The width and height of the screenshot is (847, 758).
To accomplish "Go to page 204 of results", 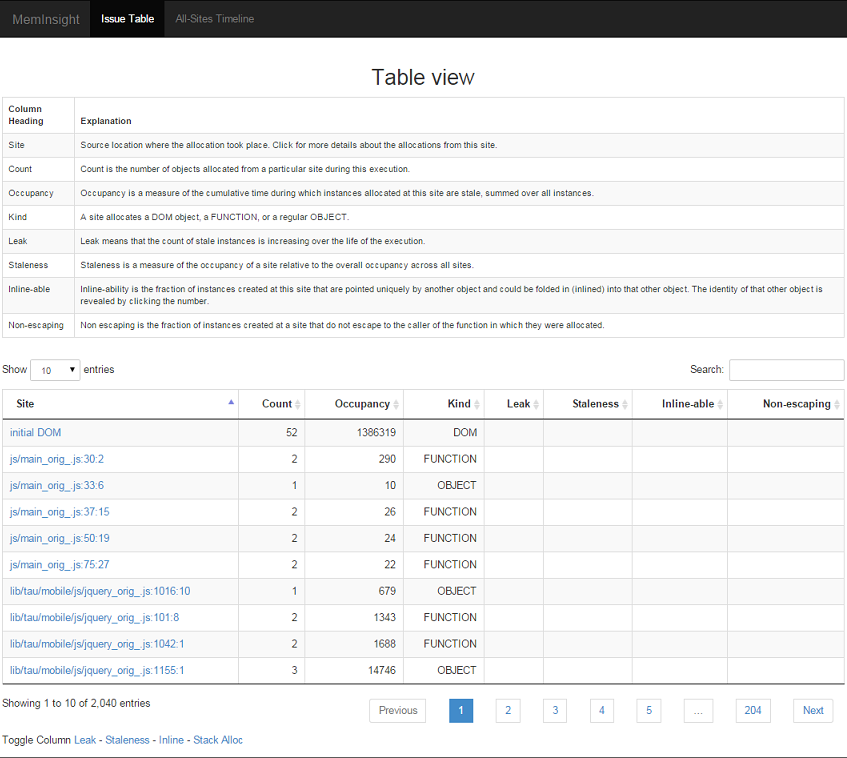I will pyautogui.click(x=752, y=710).
